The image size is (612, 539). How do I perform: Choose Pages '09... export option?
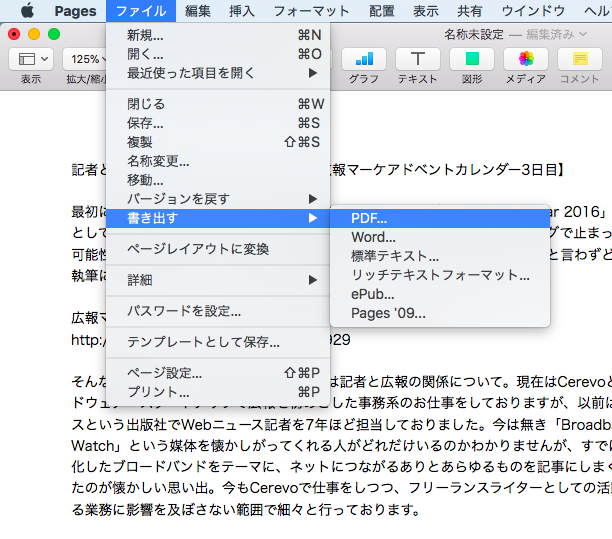pyautogui.click(x=388, y=313)
